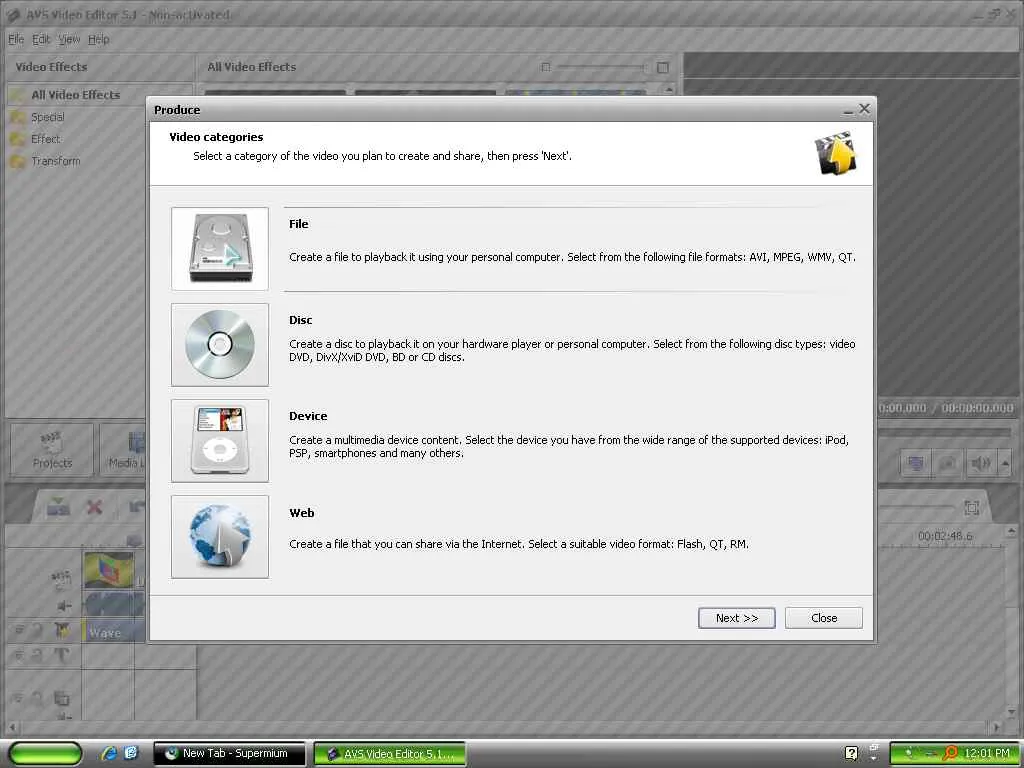Select the Wave effect clip on timeline
Screen dimensions: 1024x768
tap(114, 632)
